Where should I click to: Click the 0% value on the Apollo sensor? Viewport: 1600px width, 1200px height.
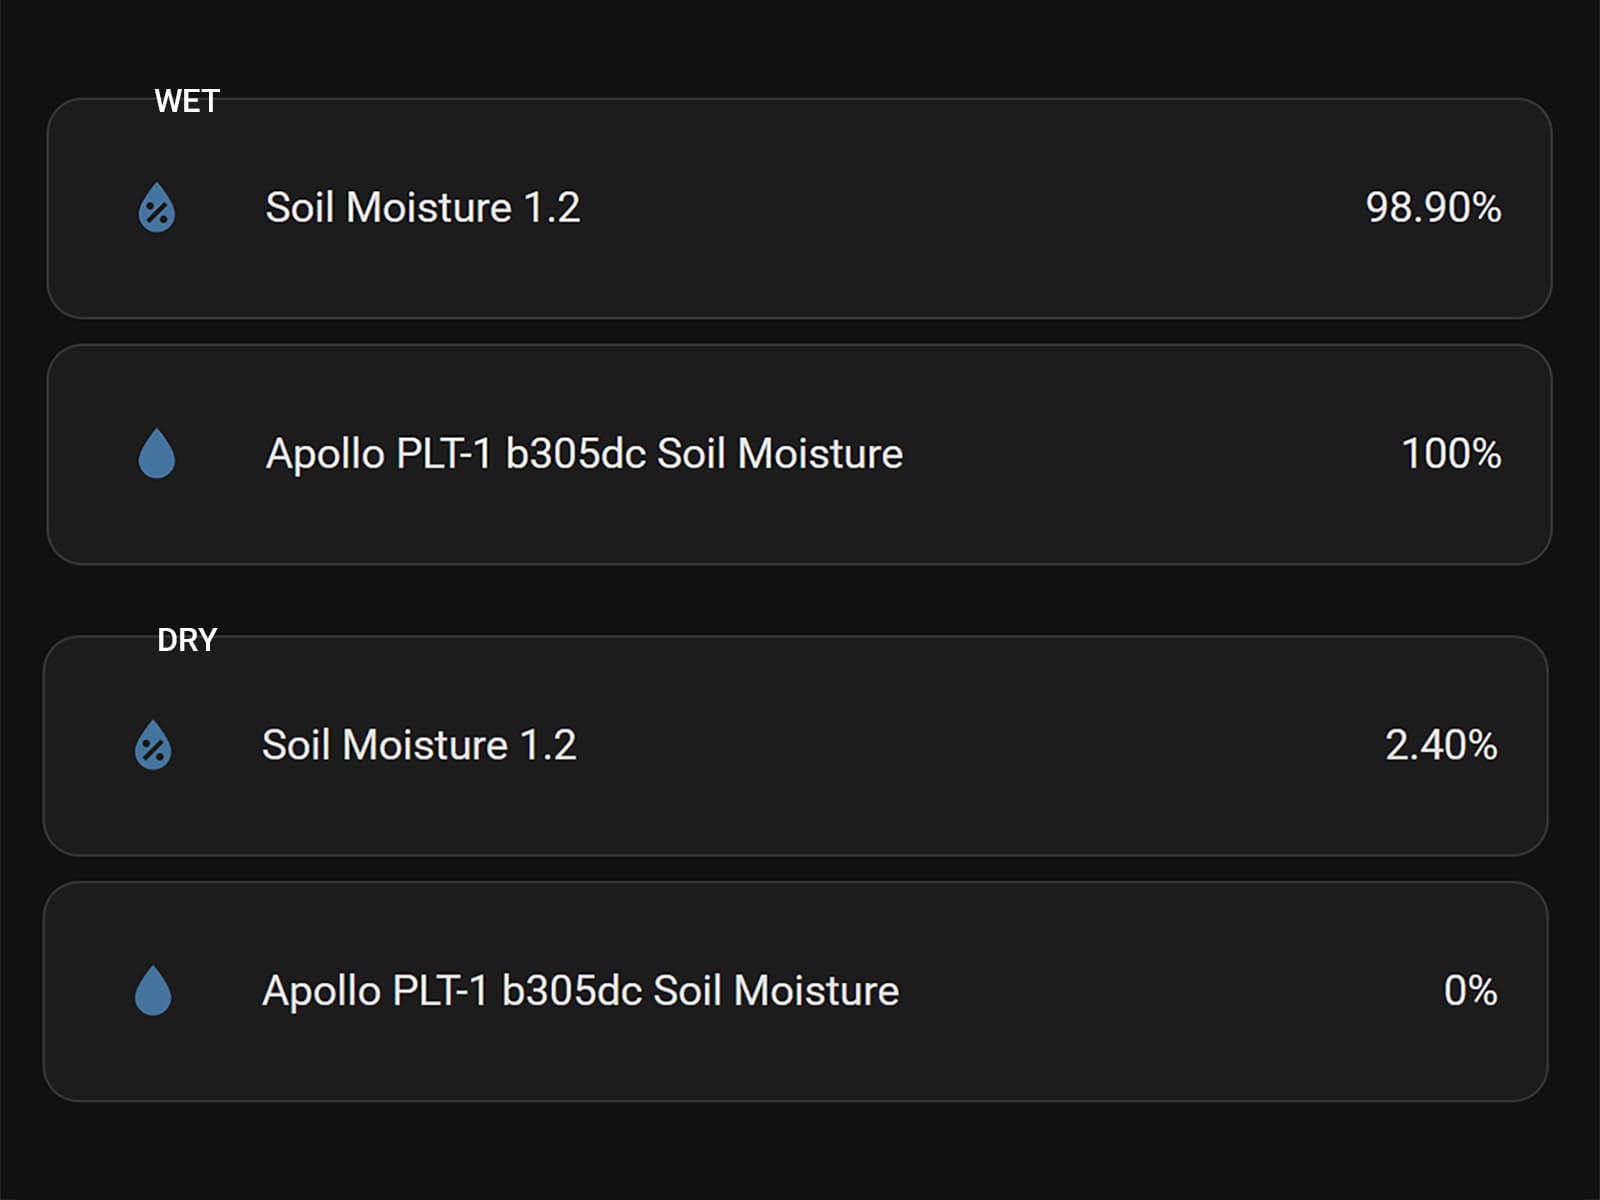pos(1472,991)
